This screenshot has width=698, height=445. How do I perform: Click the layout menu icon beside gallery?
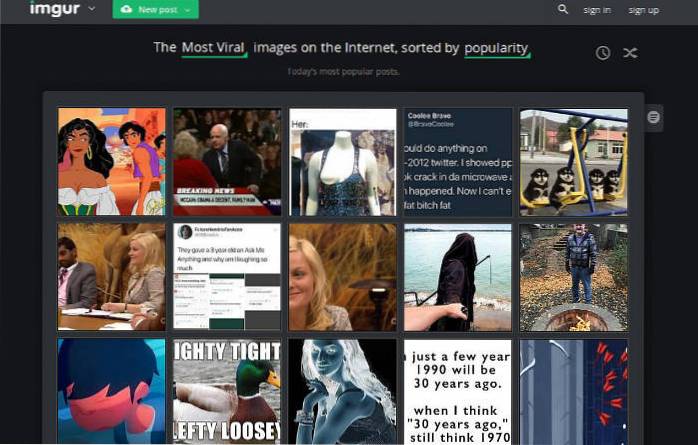[x=653, y=117]
